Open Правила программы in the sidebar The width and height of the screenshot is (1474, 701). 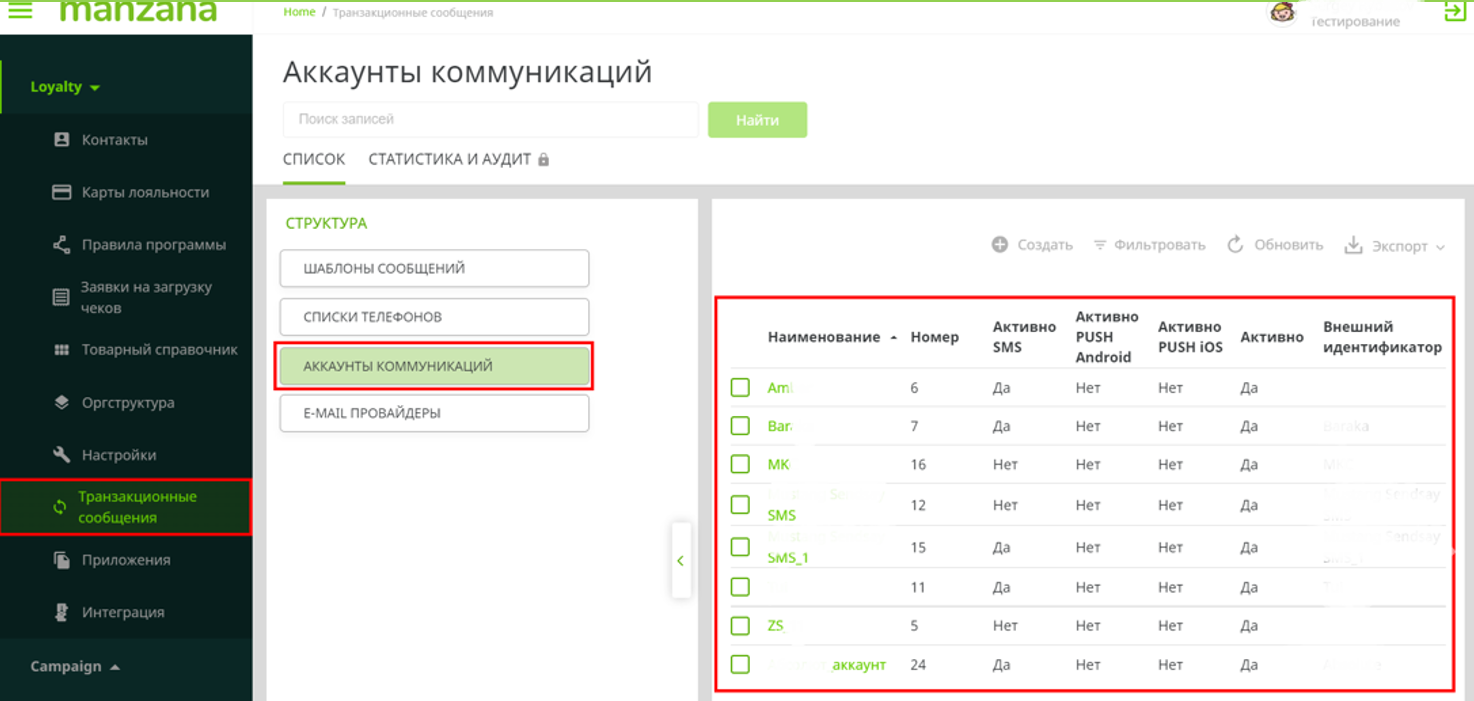point(153,245)
